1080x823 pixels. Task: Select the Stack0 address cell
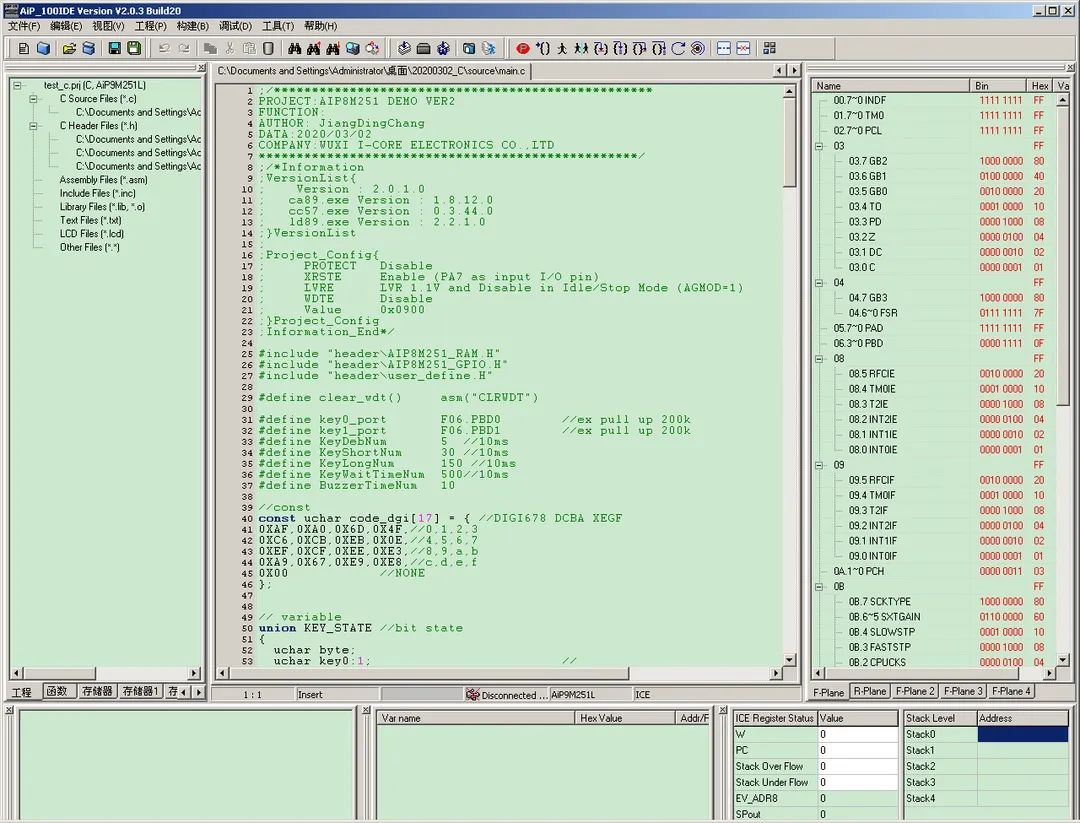click(1023, 734)
